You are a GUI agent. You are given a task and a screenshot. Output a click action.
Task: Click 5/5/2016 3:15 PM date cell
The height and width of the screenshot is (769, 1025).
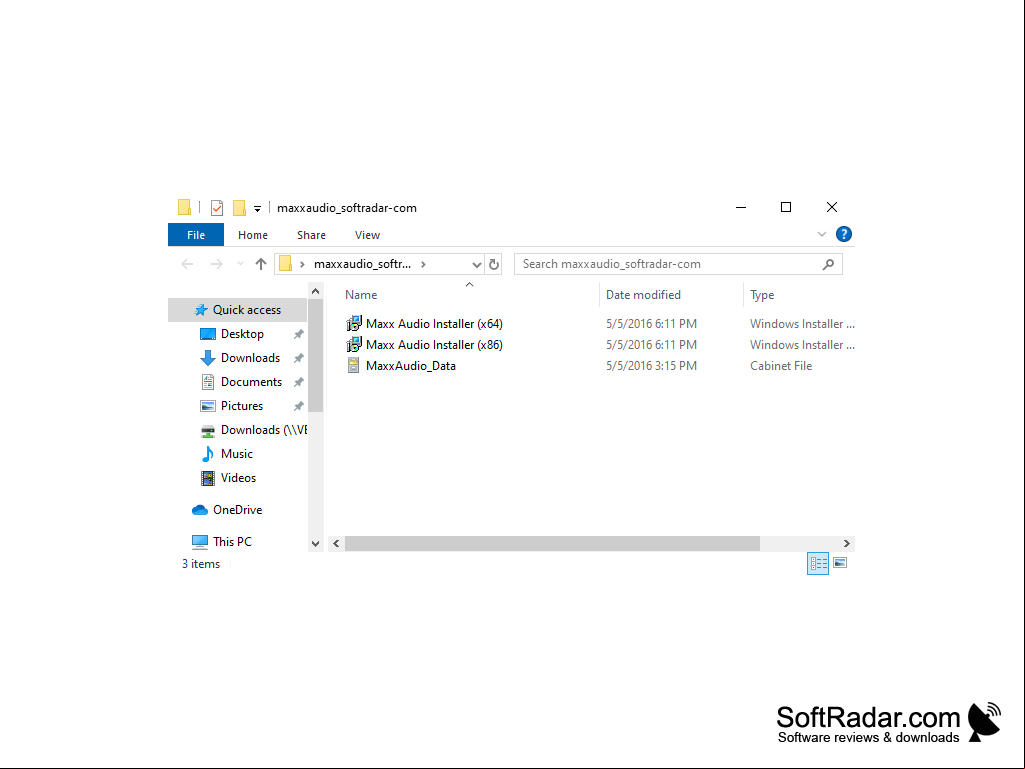pos(651,366)
